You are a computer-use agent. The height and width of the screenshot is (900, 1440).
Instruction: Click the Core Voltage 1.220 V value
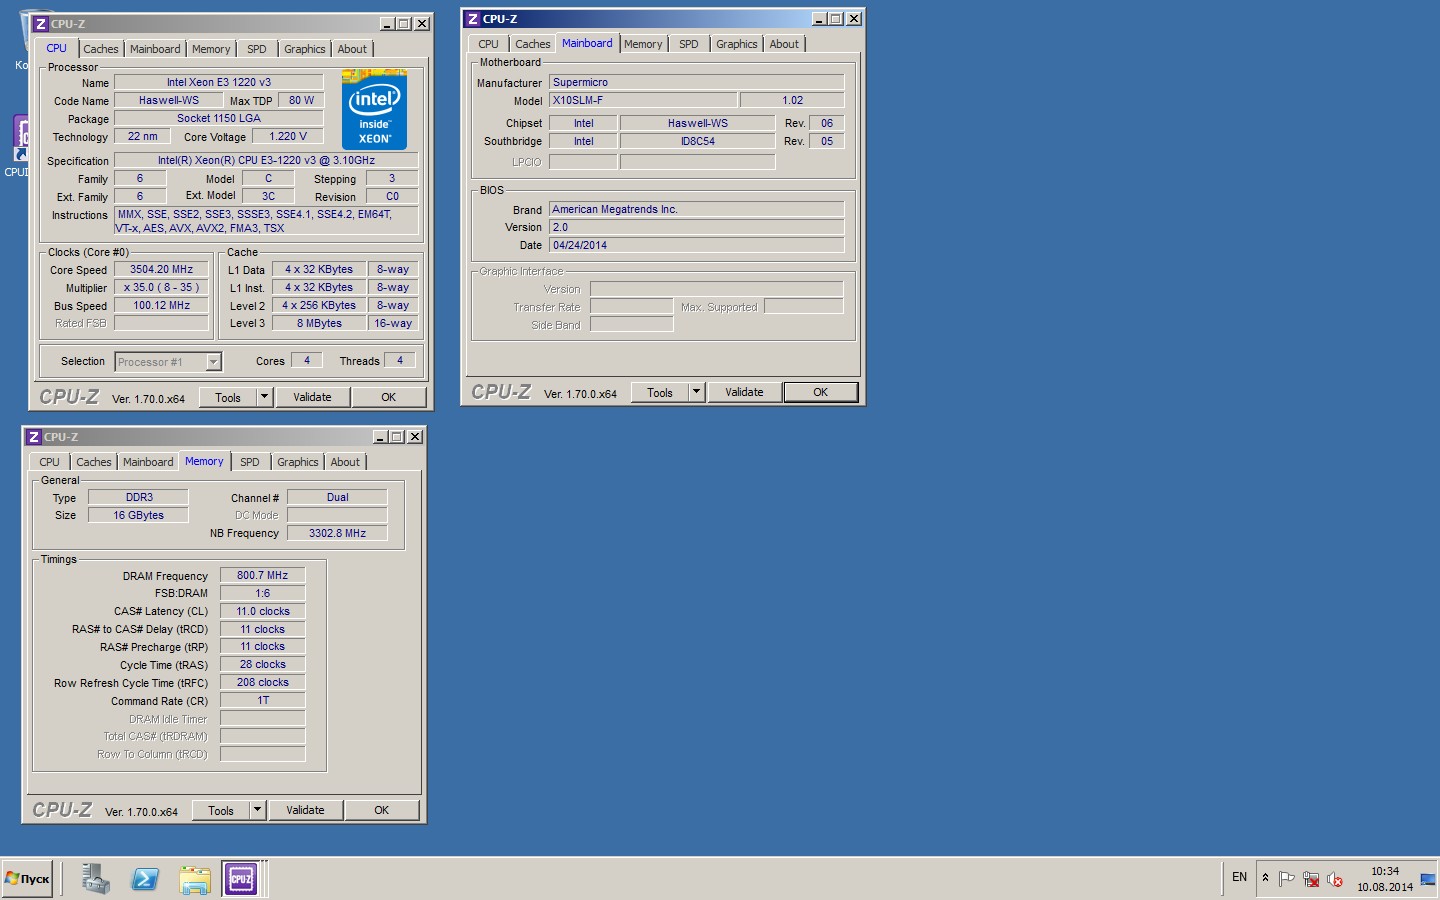288,137
